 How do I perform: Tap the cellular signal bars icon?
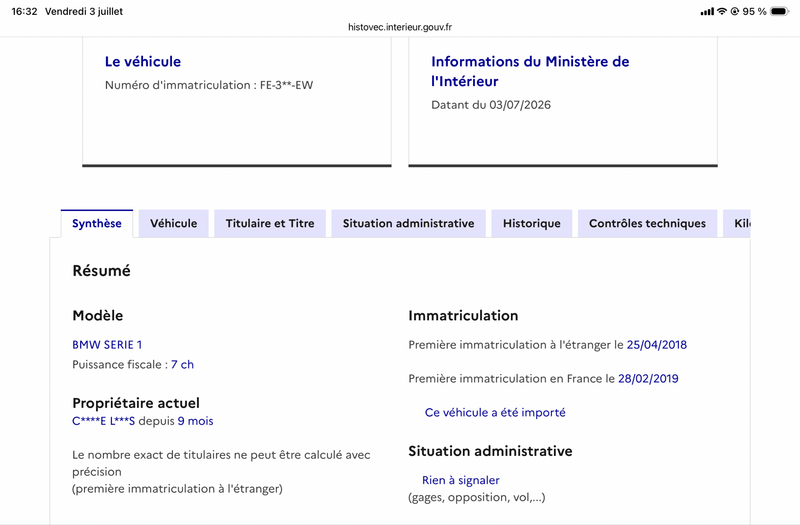(x=707, y=11)
